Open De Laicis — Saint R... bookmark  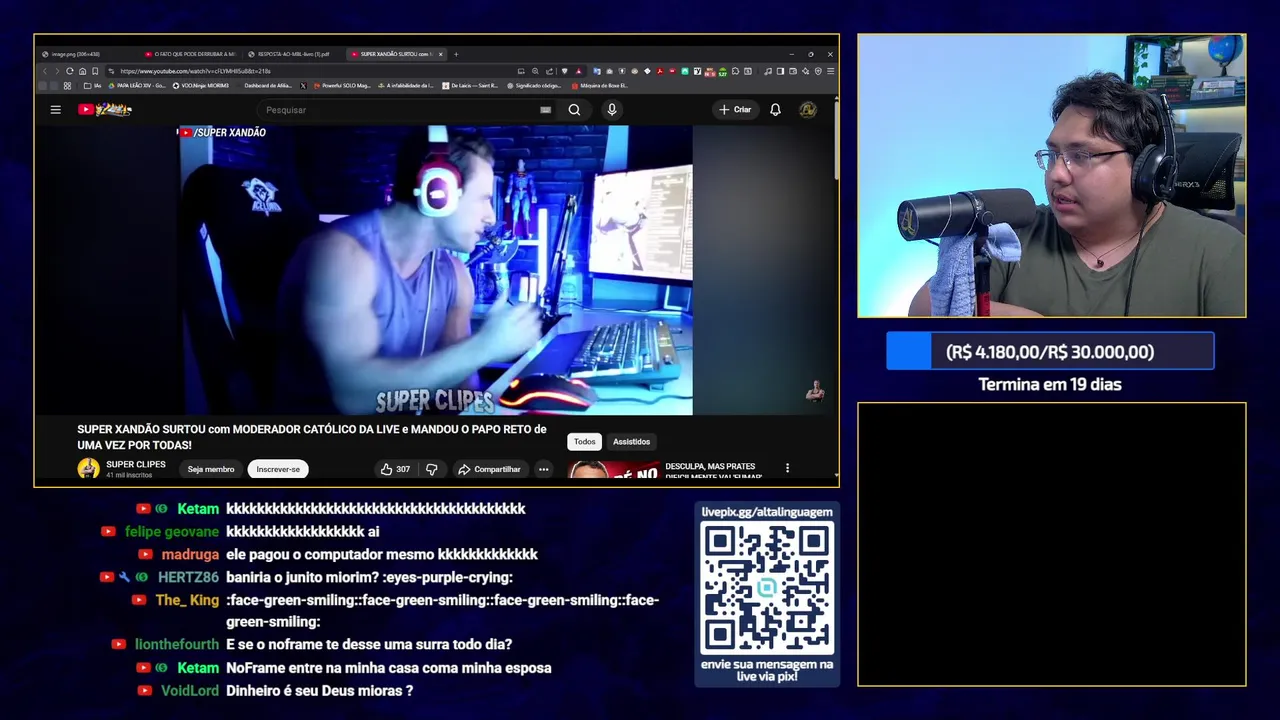tap(470, 86)
